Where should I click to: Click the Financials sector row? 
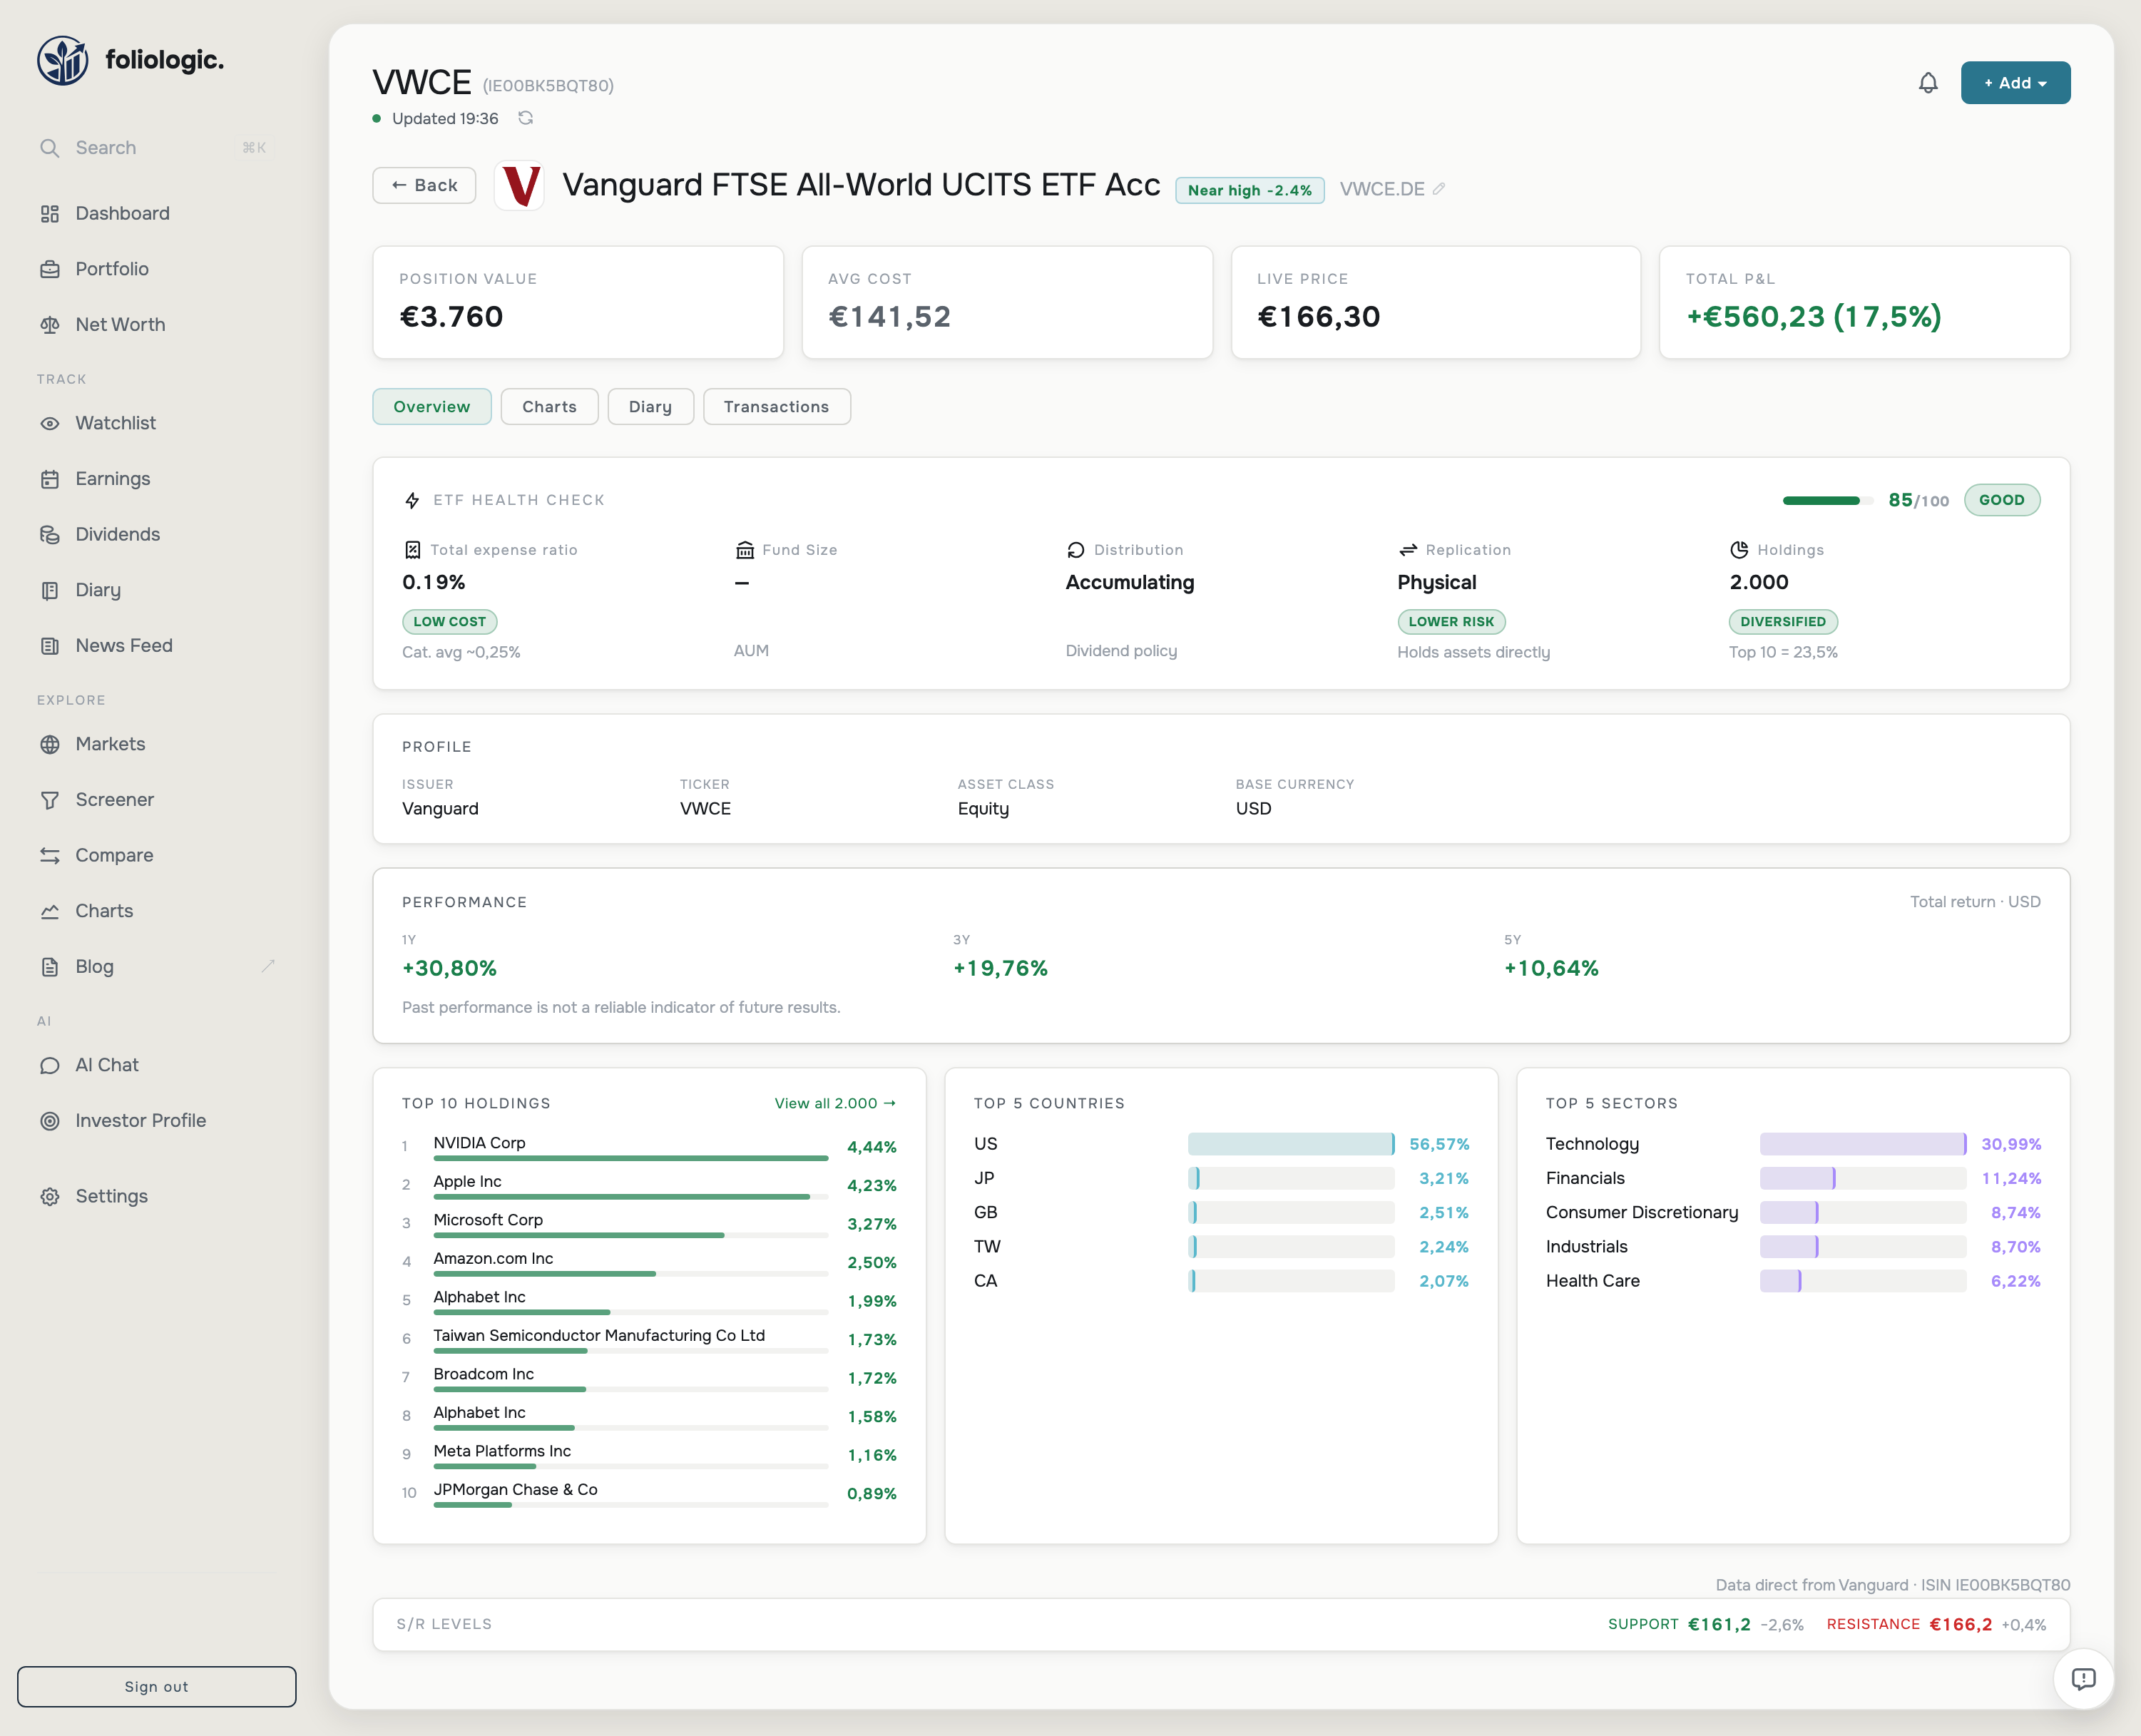click(x=1793, y=1179)
